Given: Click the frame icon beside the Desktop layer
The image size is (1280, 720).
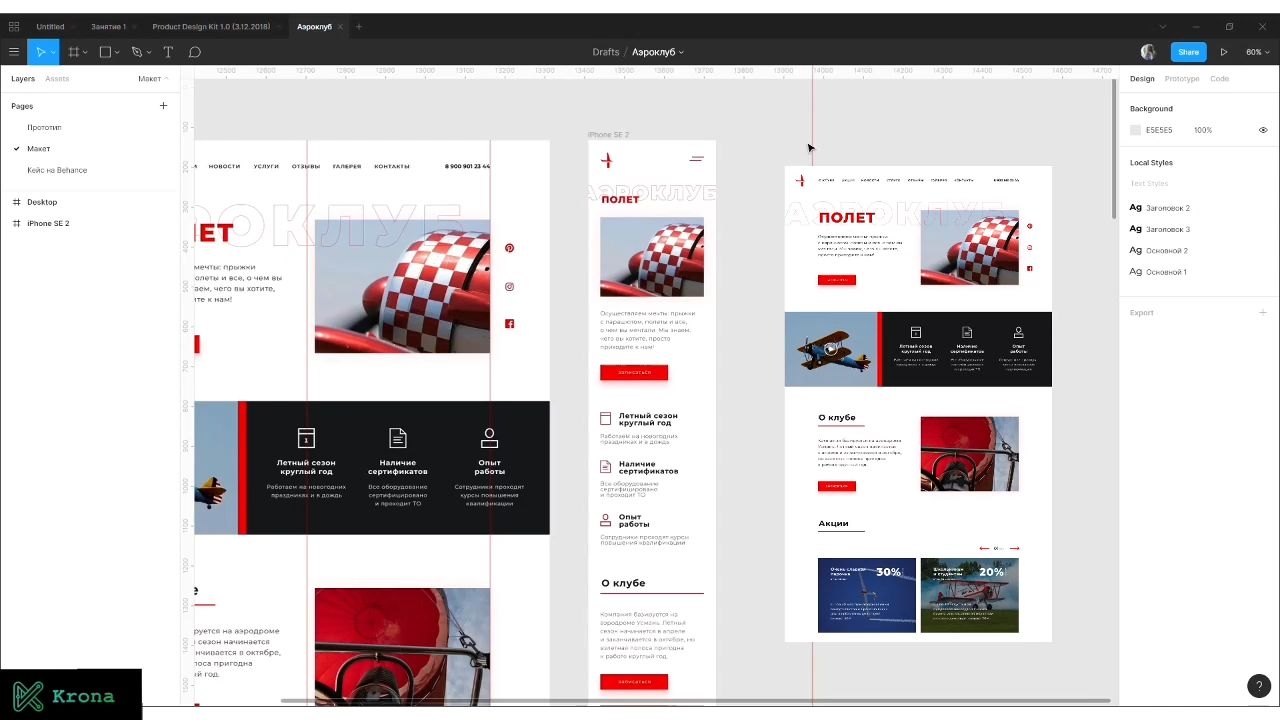Looking at the screenshot, I should click(16, 202).
